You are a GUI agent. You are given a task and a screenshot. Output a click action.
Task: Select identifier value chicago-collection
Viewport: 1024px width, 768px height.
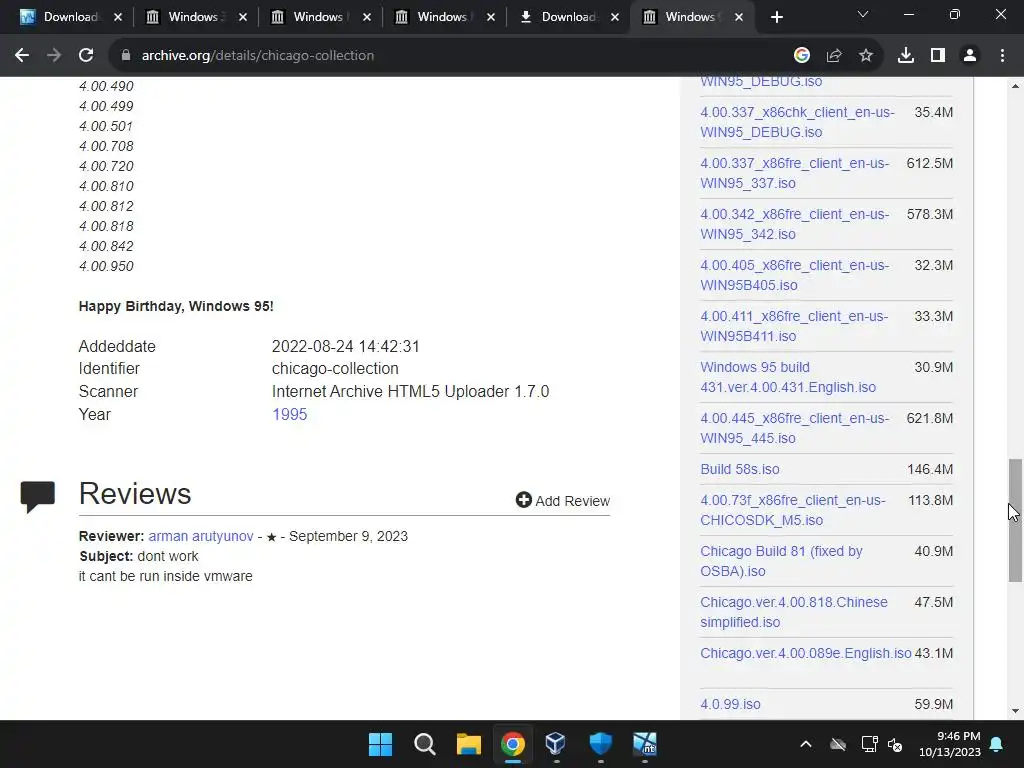click(x=335, y=368)
